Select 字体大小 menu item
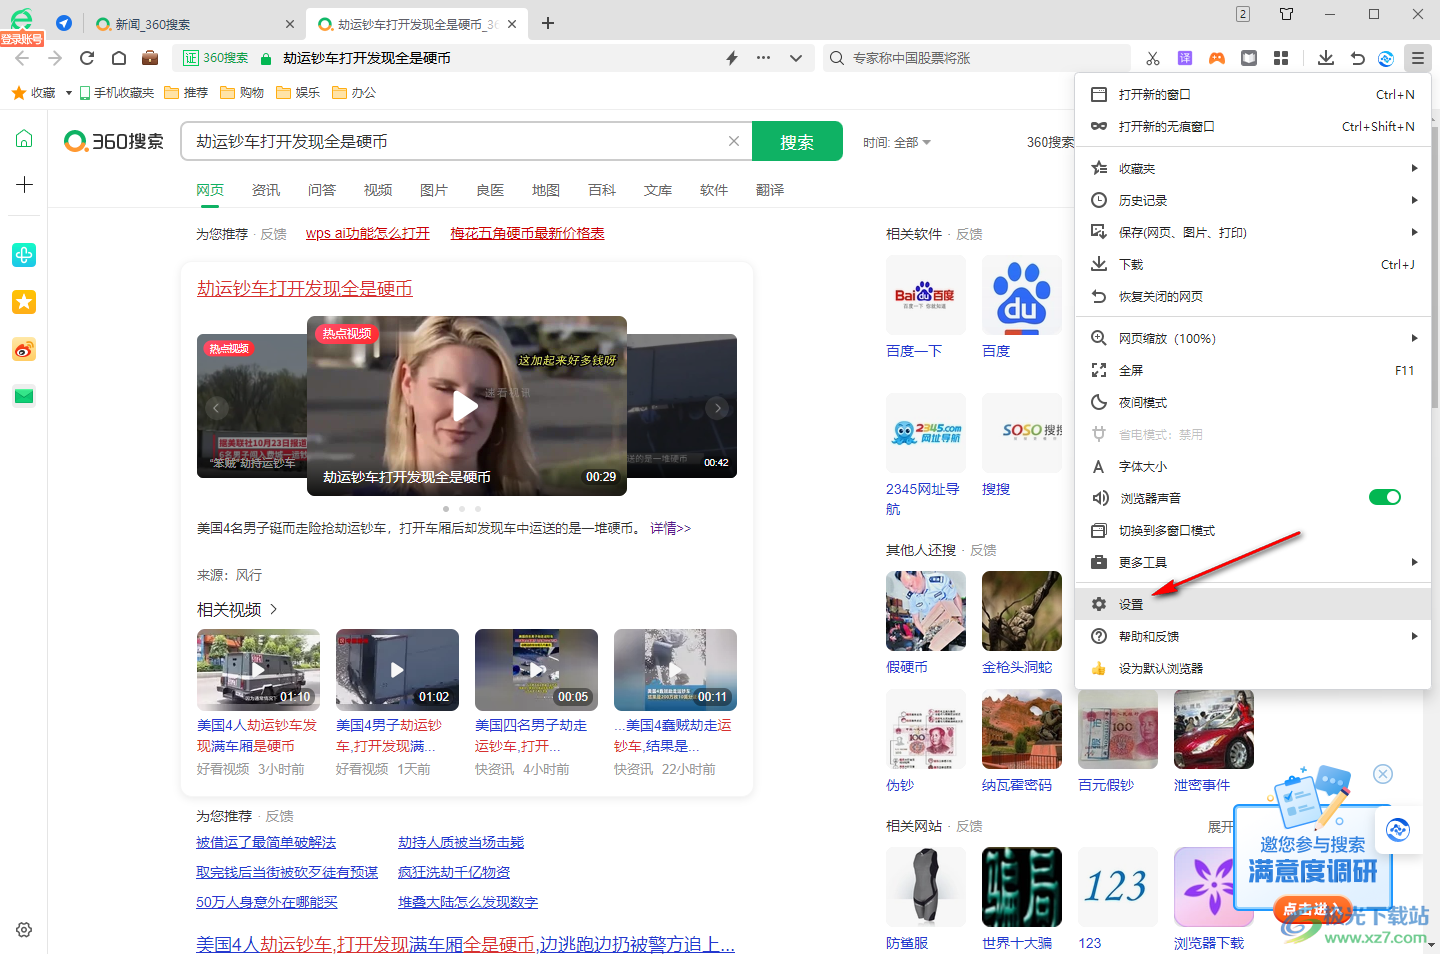The height and width of the screenshot is (954, 1440). click(x=1254, y=466)
